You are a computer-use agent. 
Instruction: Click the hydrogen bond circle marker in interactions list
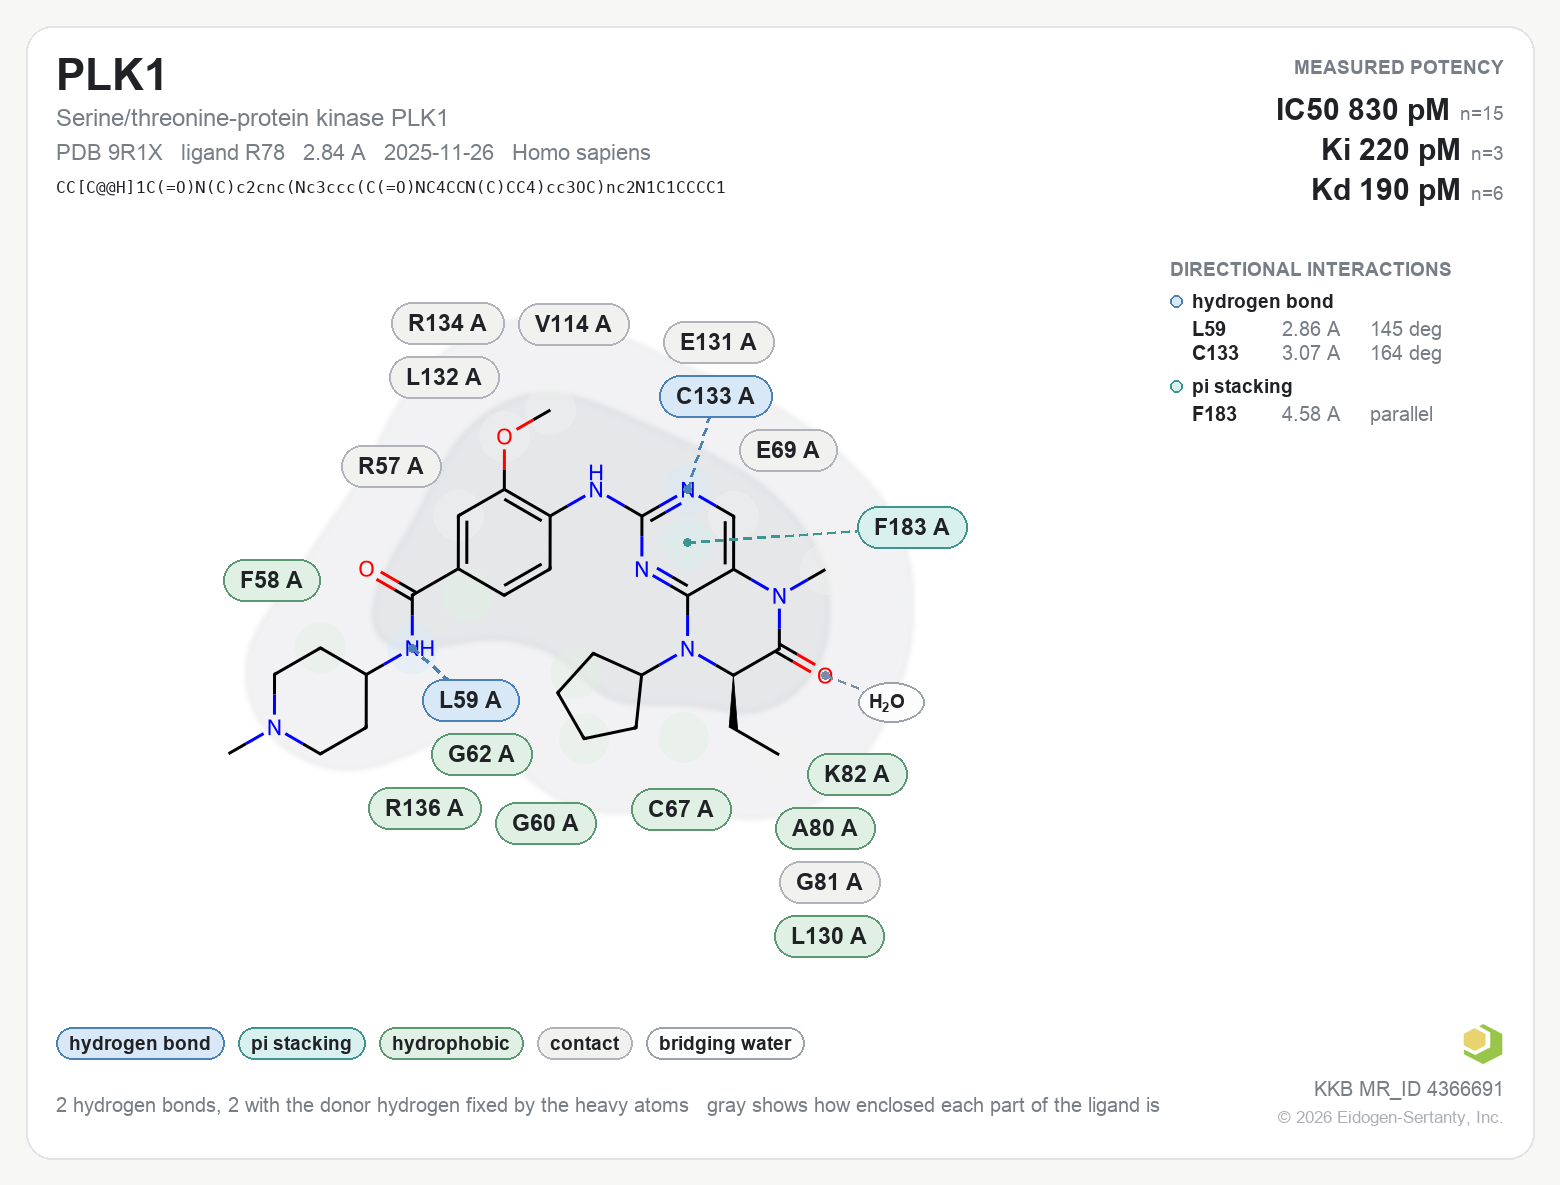click(1177, 302)
